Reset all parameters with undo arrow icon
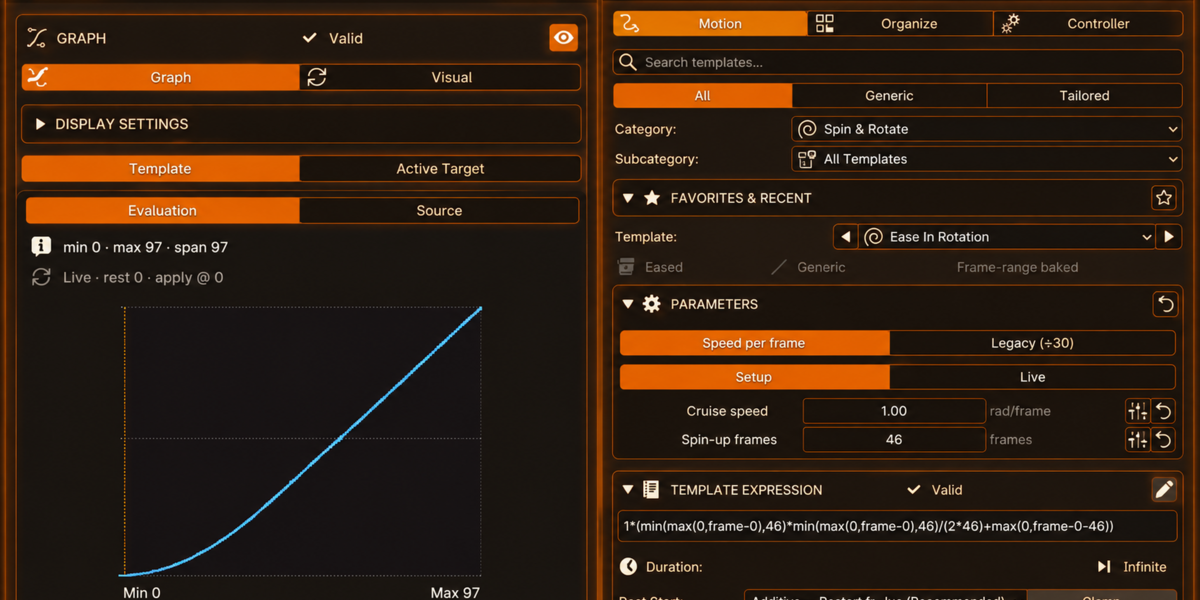Screen dimensions: 1200x600 coord(1165,304)
